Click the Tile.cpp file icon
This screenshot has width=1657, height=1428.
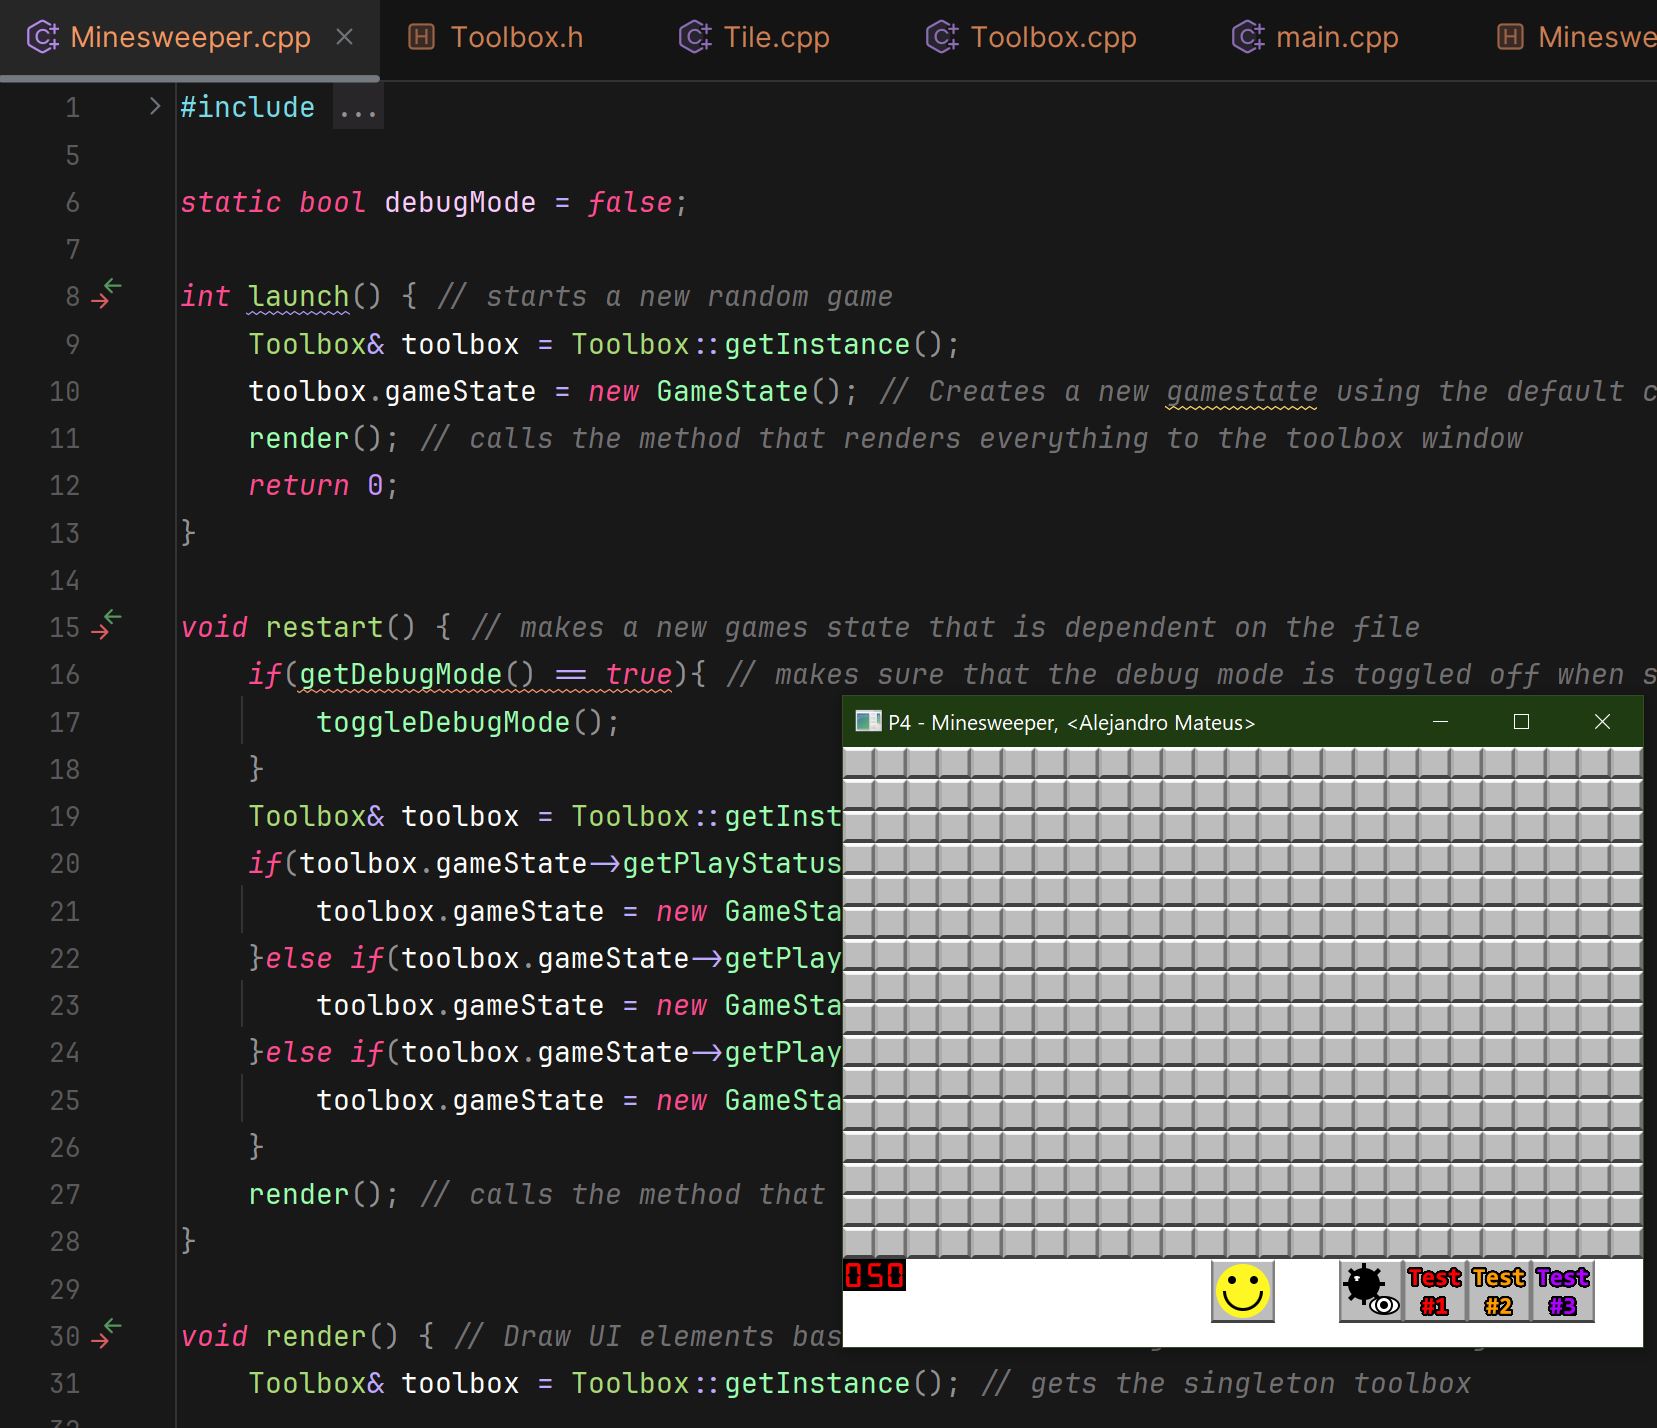tap(694, 38)
